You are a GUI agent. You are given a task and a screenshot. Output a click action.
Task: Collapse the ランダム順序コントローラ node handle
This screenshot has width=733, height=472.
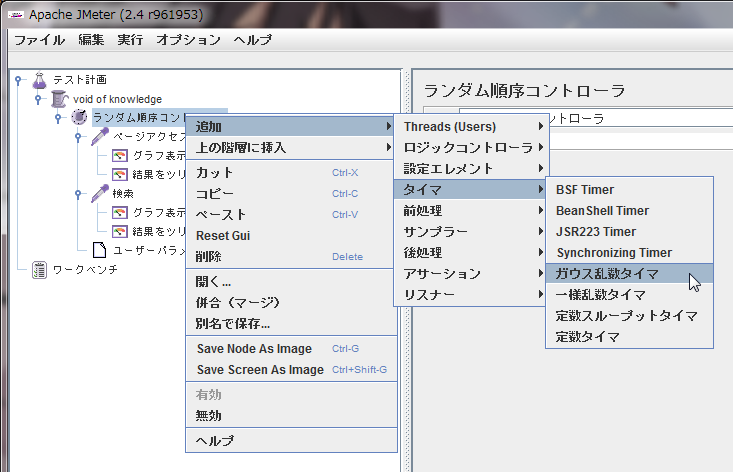tap(58, 117)
